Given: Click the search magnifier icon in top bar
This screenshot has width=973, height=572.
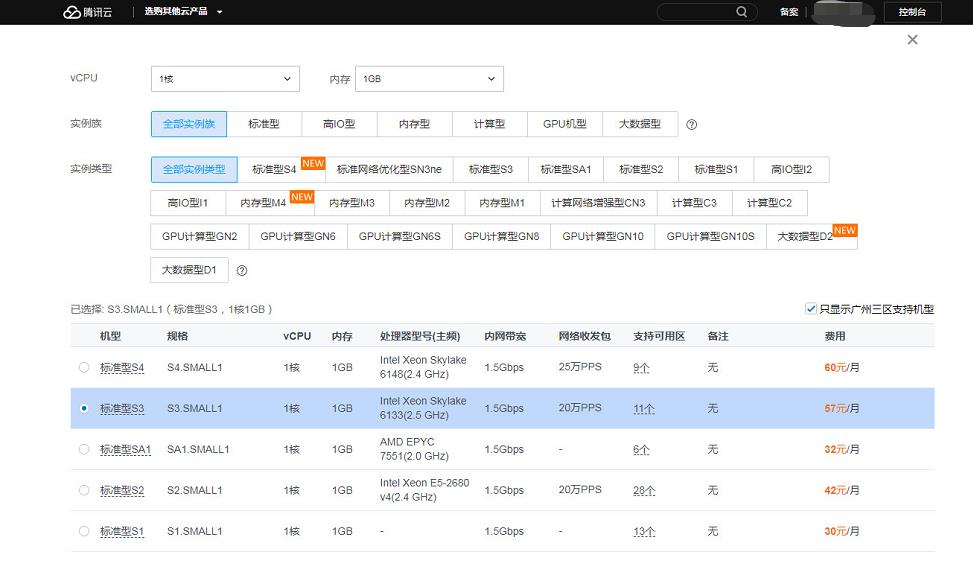Looking at the screenshot, I should tap(741, 12).
